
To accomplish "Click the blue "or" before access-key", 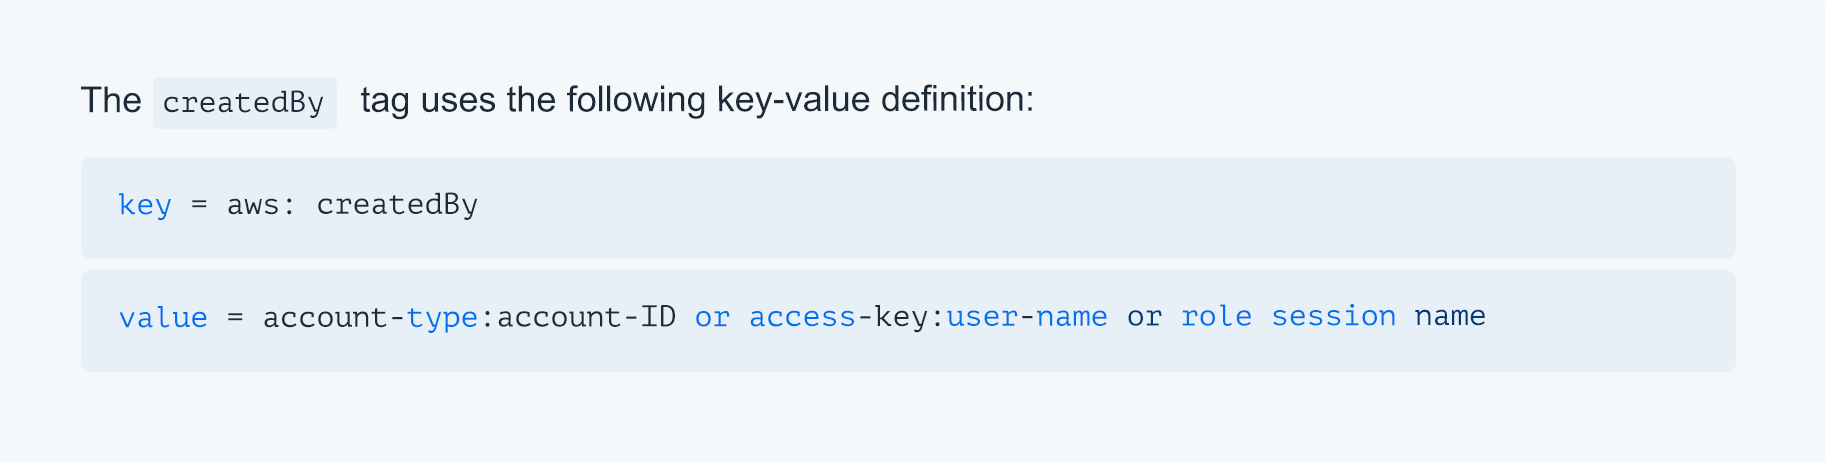I will point(712,318).
